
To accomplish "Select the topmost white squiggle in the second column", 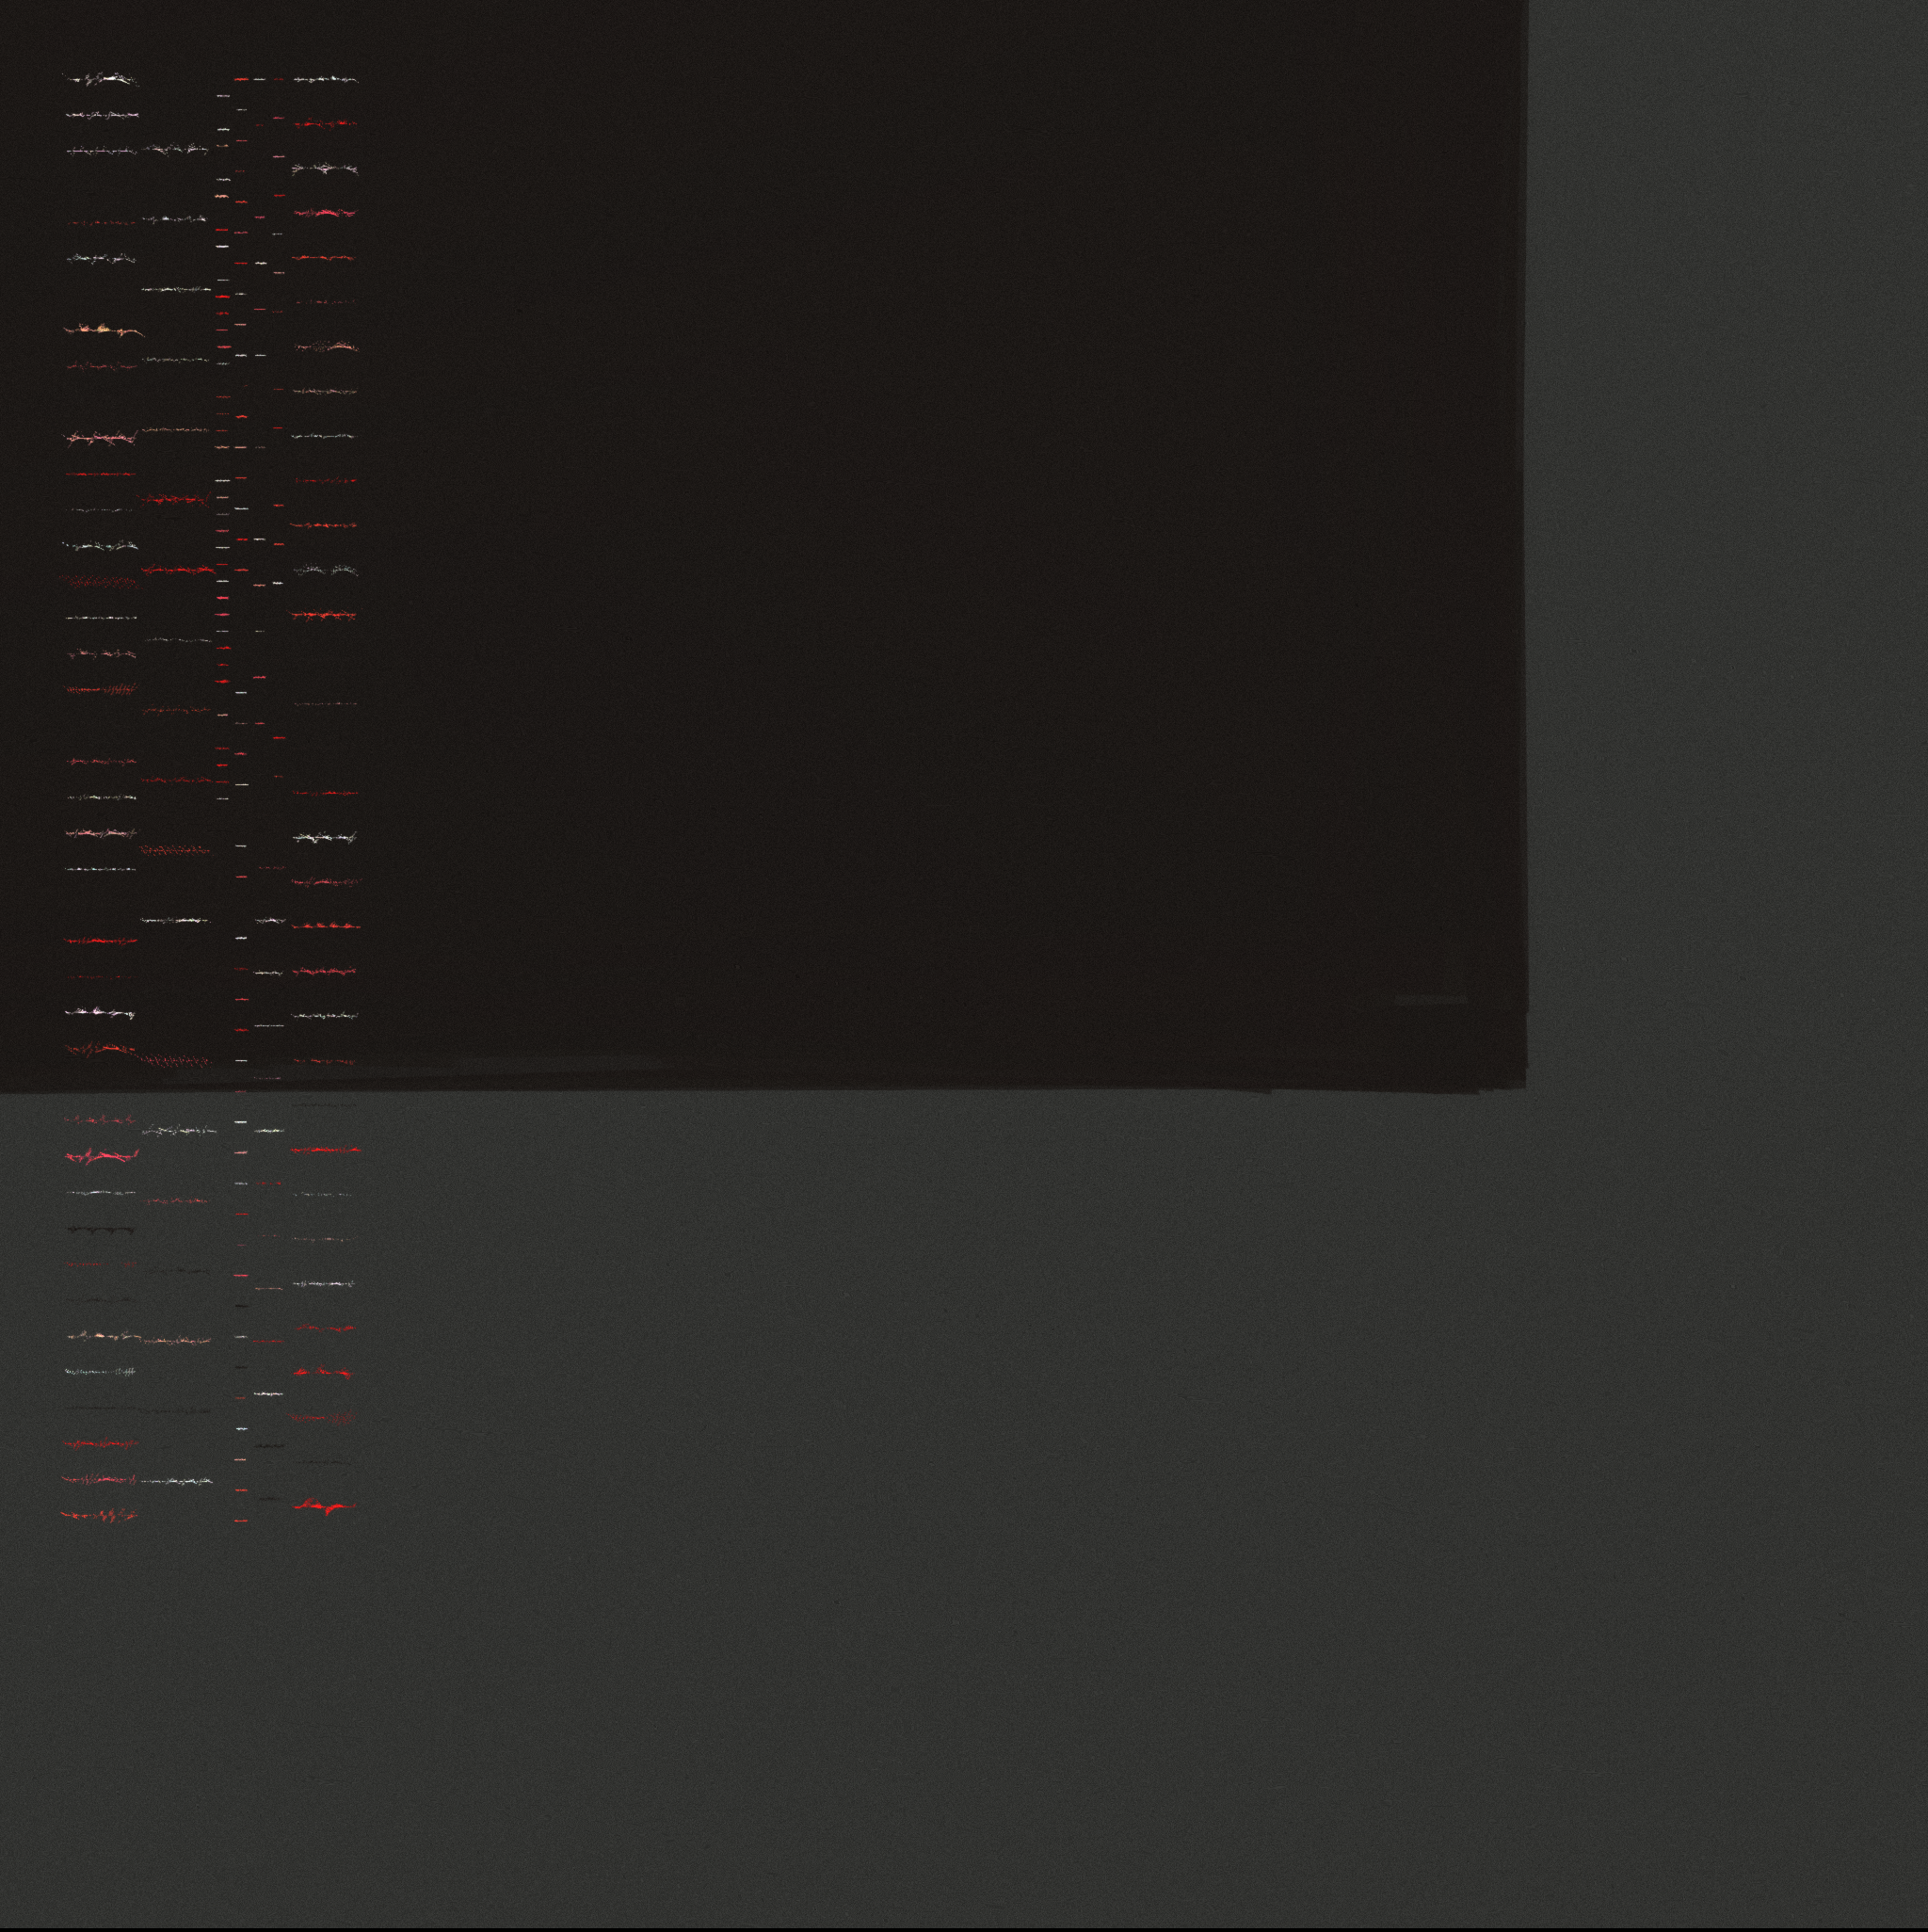I will (176, 150).
